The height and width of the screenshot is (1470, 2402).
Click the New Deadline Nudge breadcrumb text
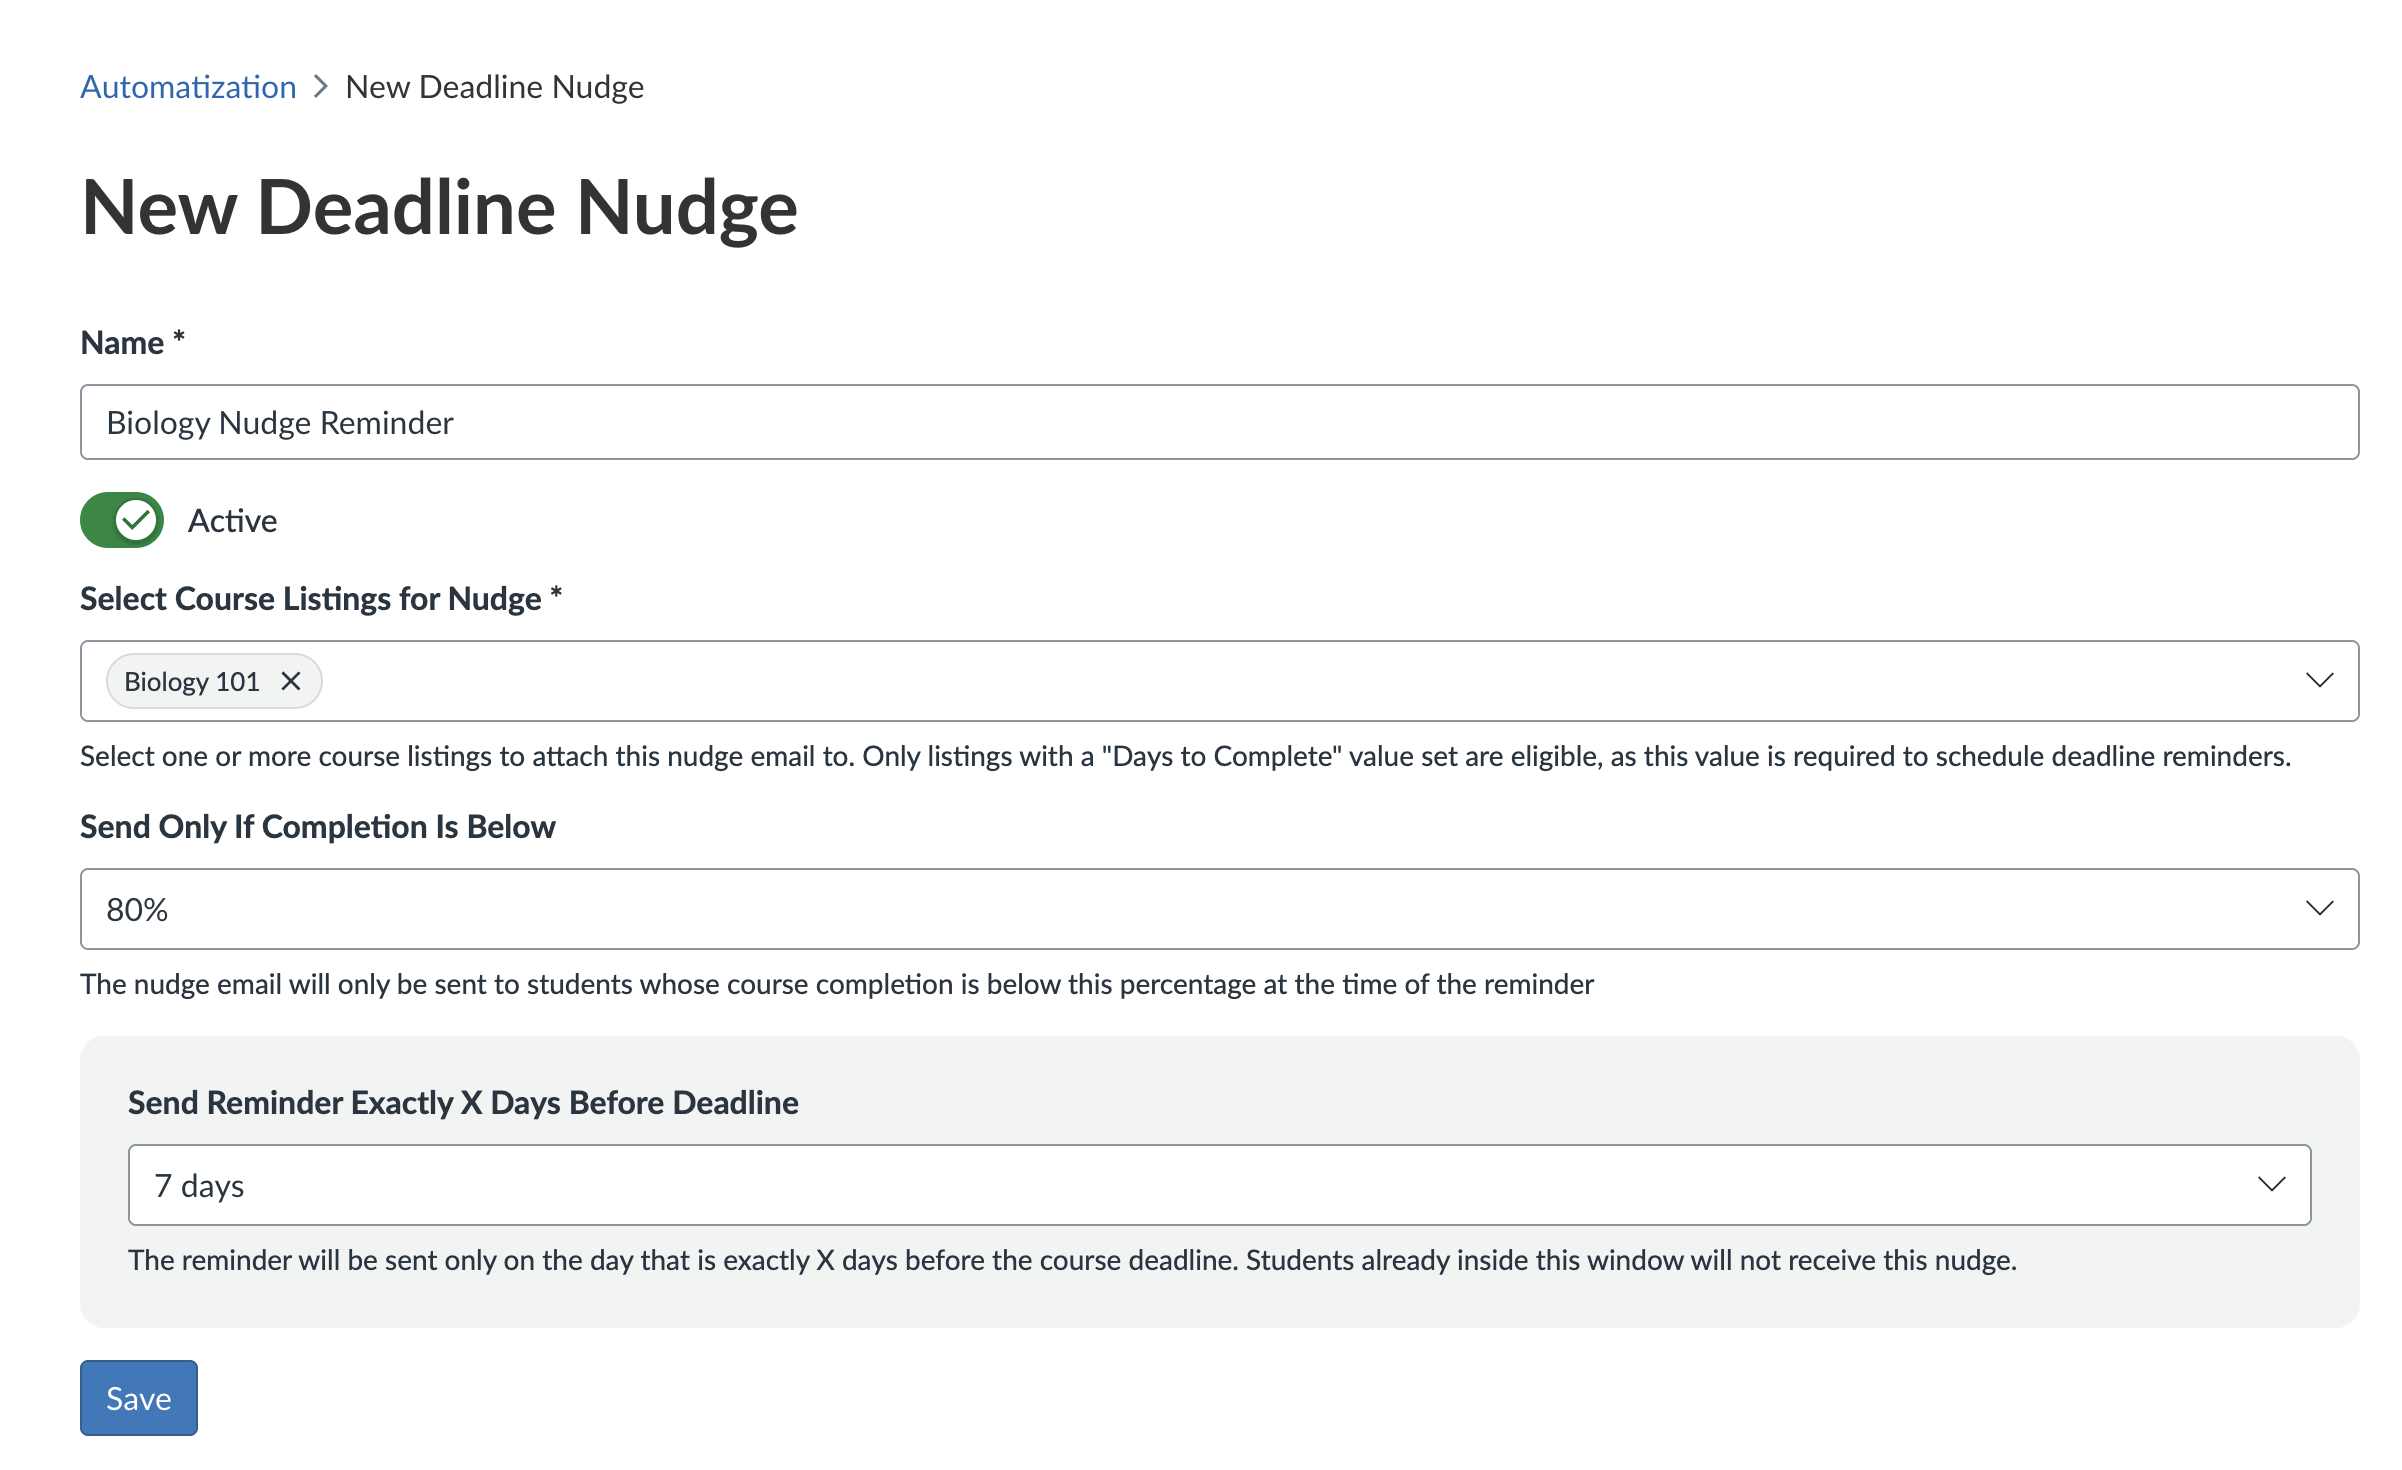pyautogui.click(x=494, y=87)
